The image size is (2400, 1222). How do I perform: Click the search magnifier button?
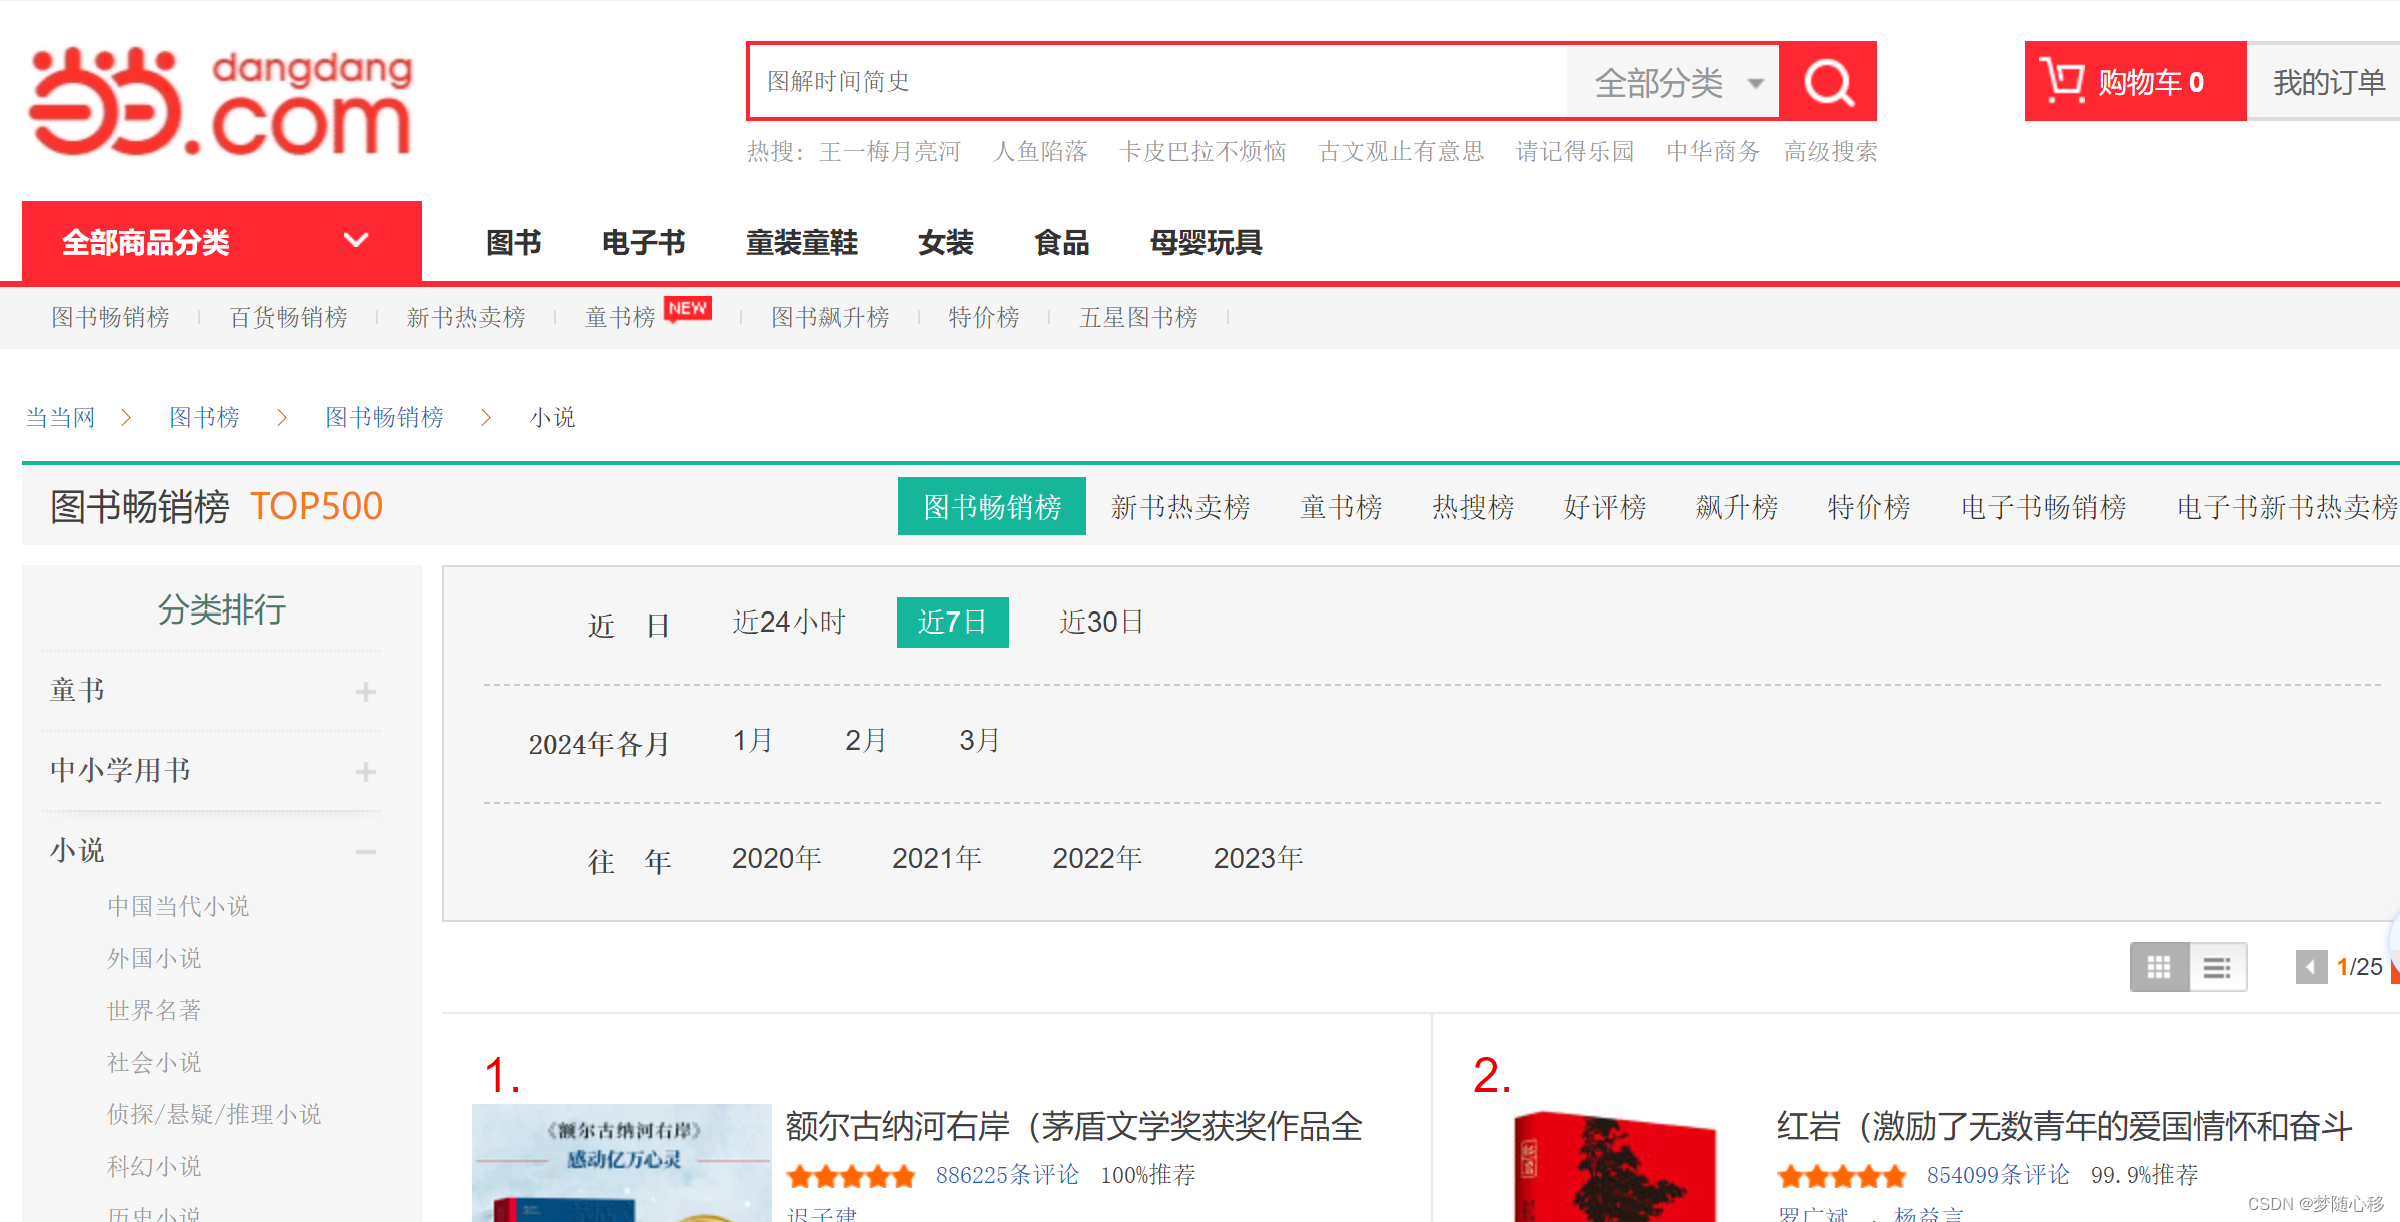1828,82
